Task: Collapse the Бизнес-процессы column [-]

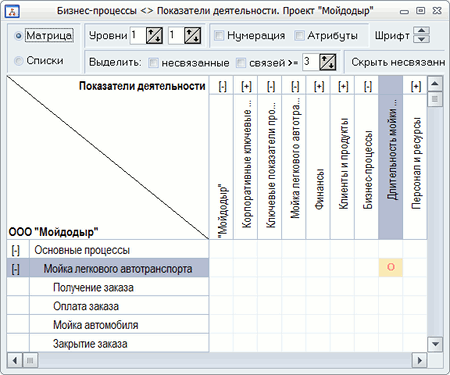Action: point(367,87)
